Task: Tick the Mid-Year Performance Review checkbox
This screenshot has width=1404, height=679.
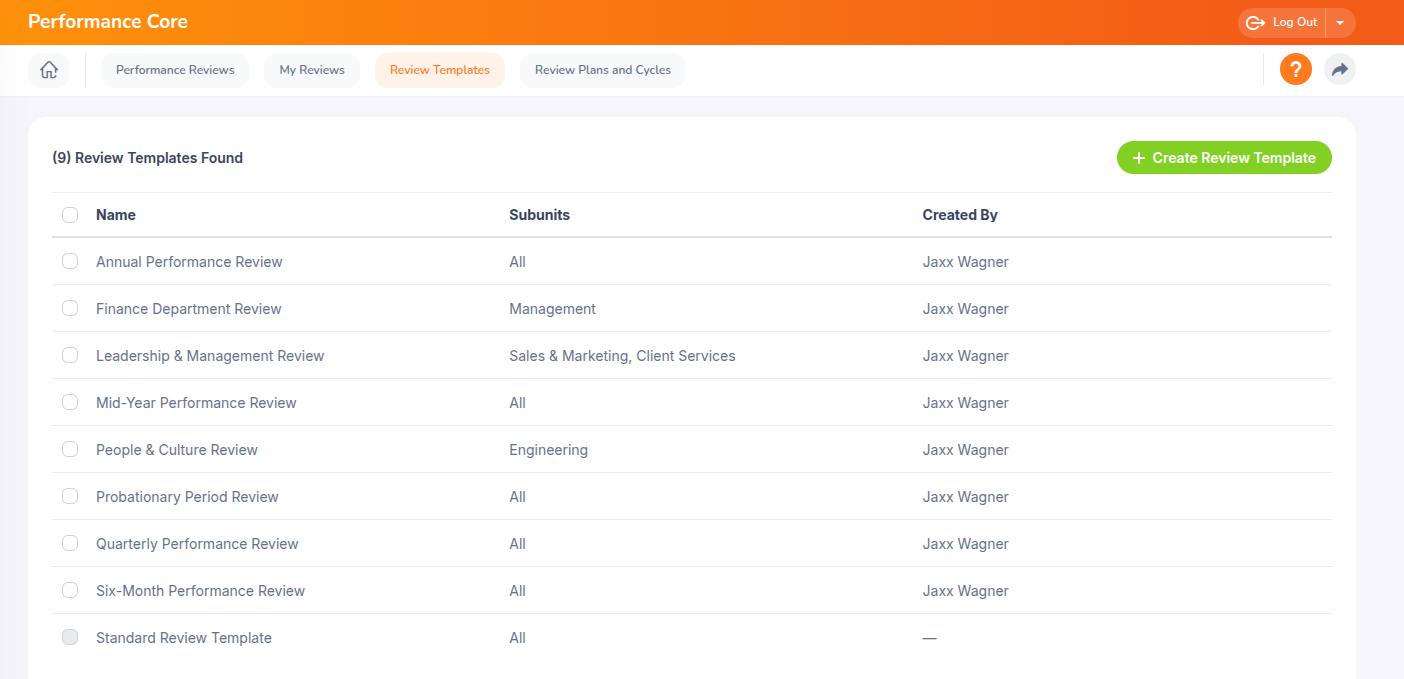Action: 70,402
